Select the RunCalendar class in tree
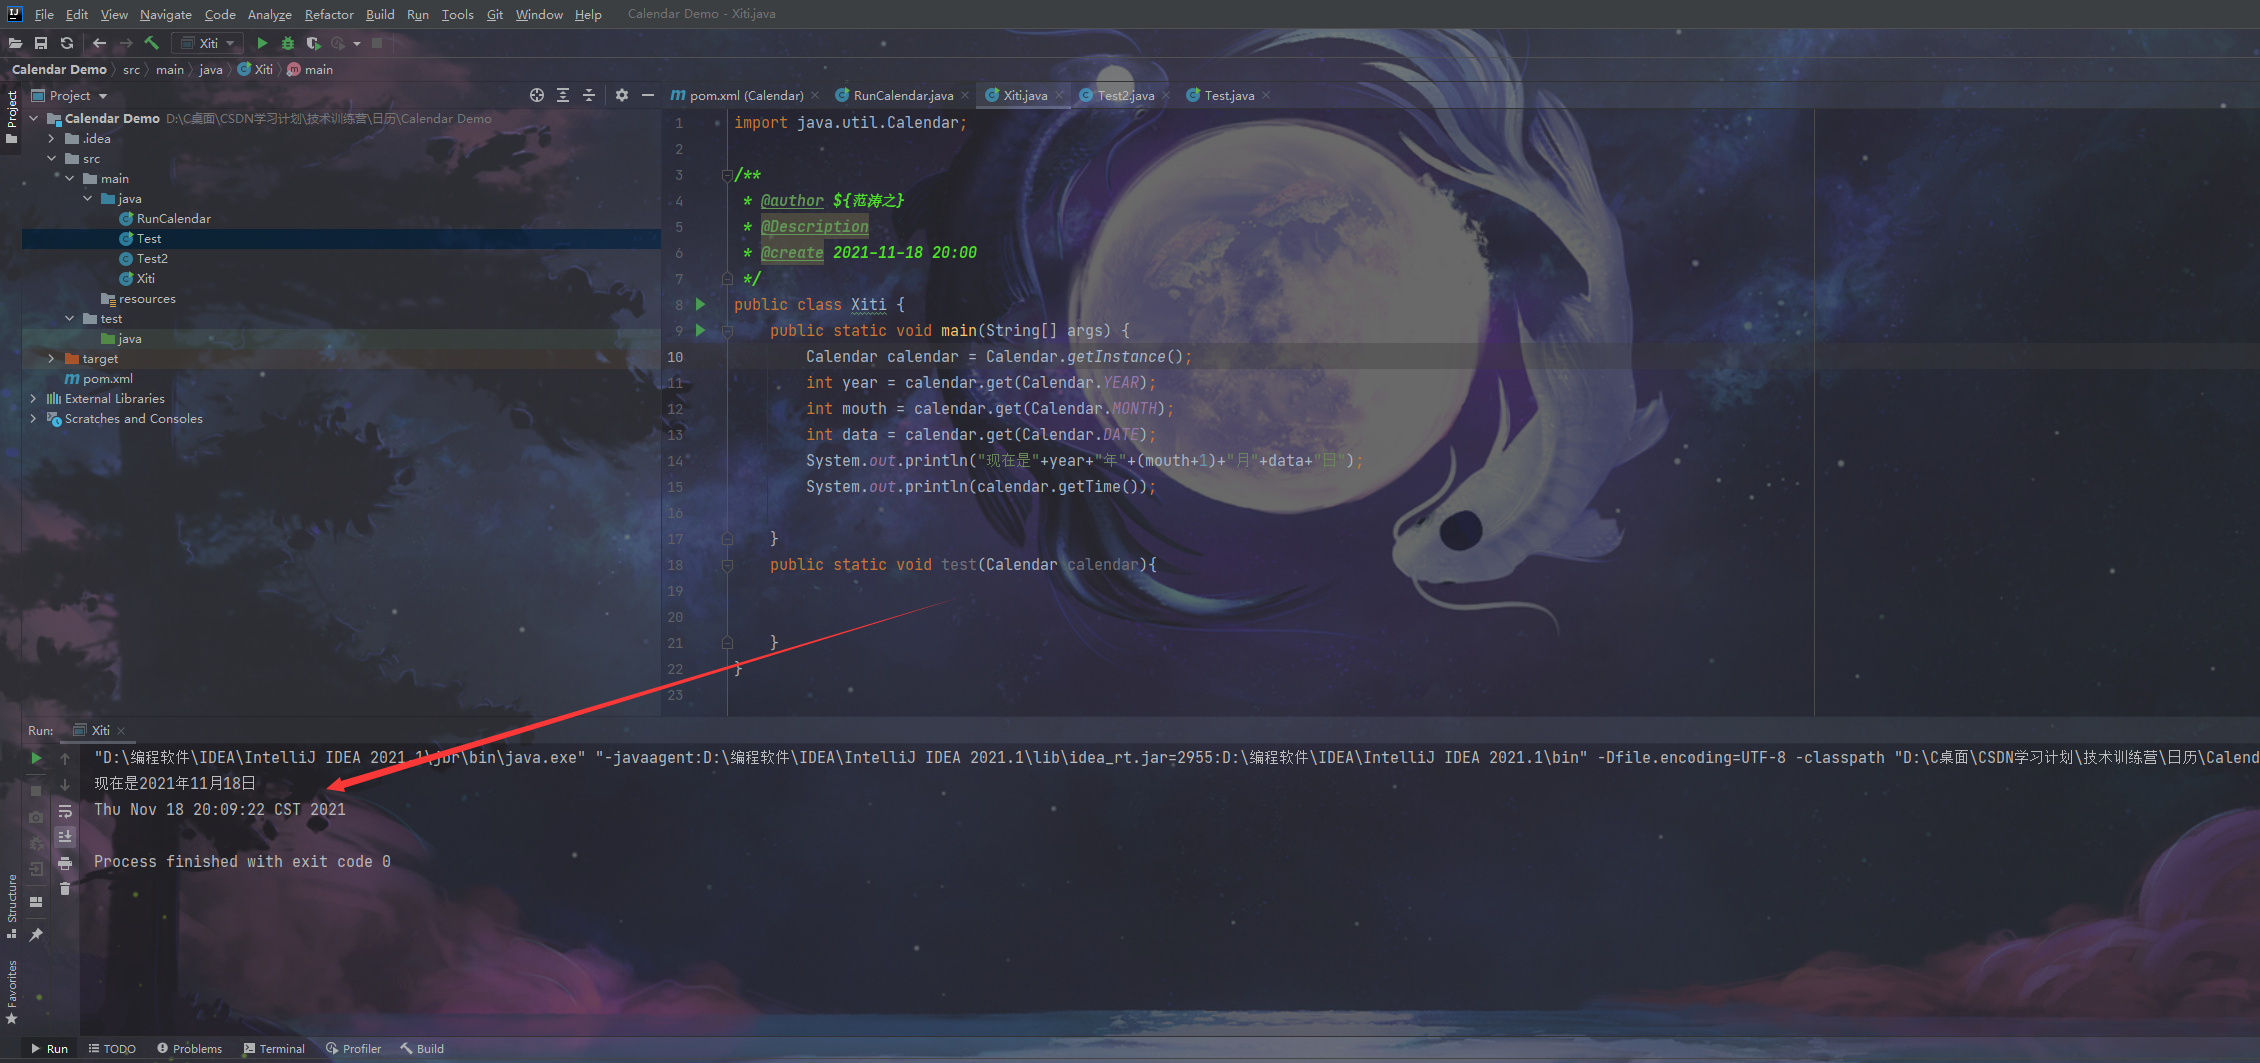The width and height of the screenshot is (2260, 1063). click(x=173, y=218)
